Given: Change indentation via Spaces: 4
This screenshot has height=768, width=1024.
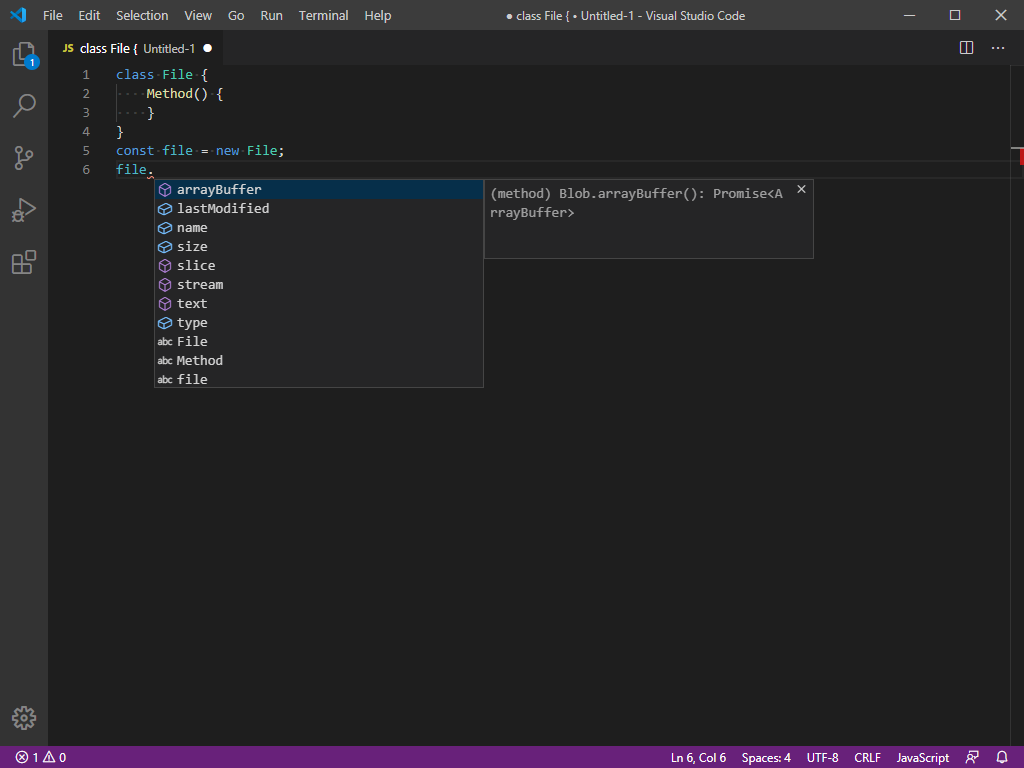Looking at the screenshot, I should tap(766, 758).
